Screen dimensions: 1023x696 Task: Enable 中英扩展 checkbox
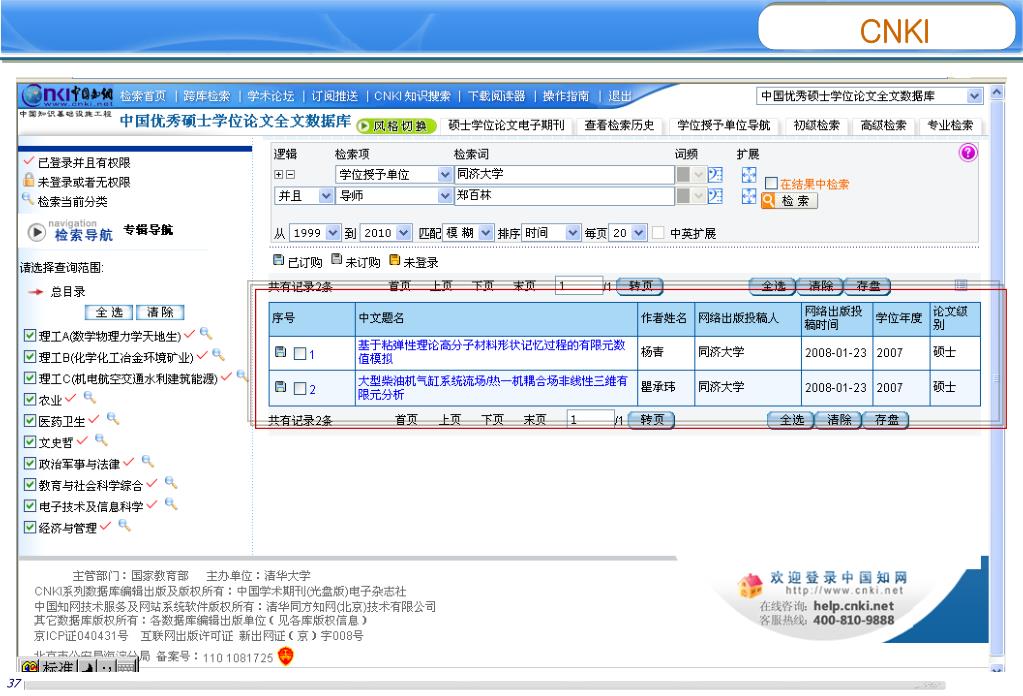click(658, 233)
